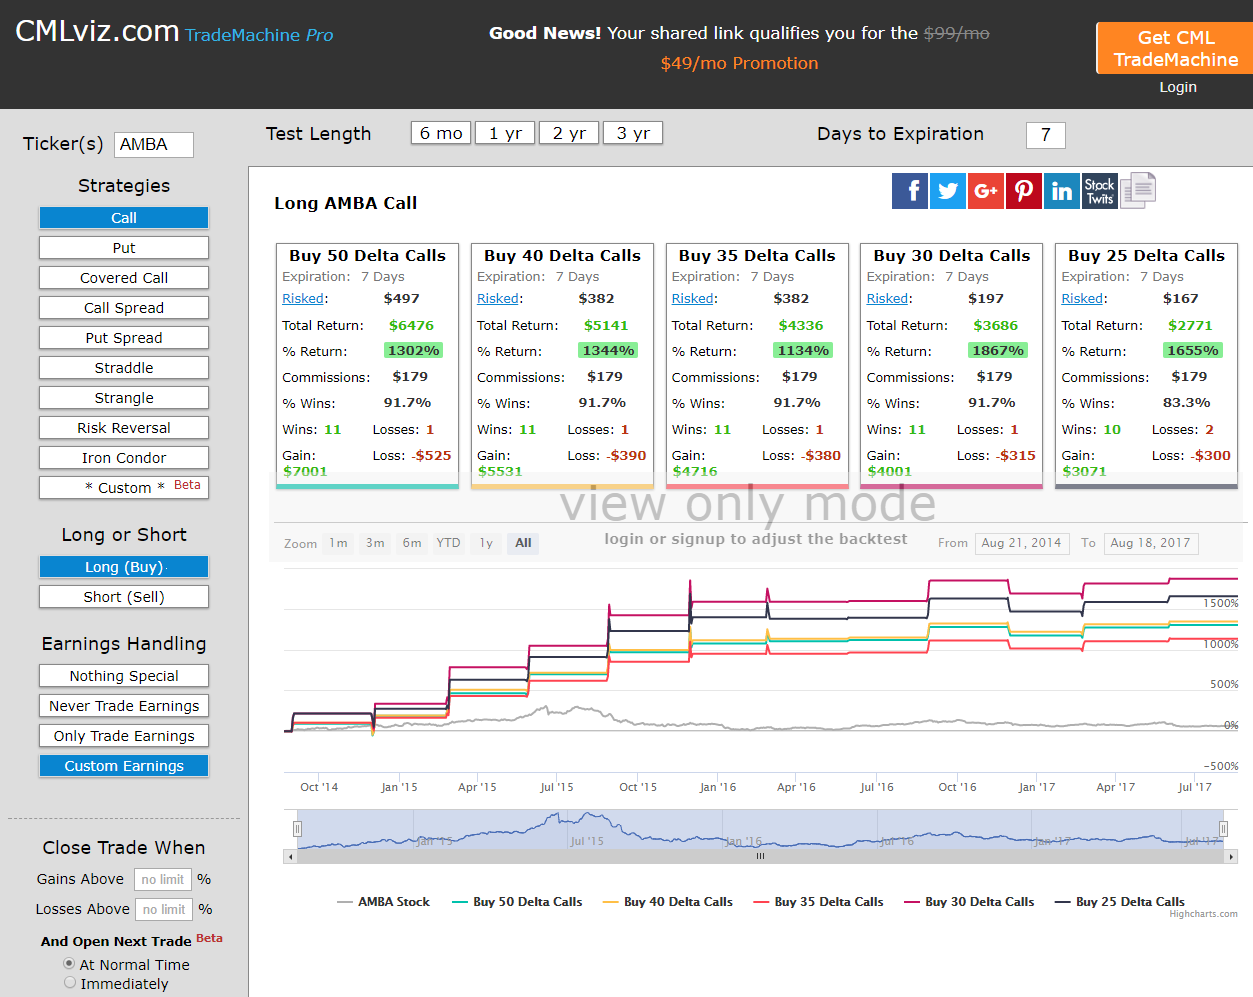
Task: Open the Custom beta strategy
Action: [124, 488]
